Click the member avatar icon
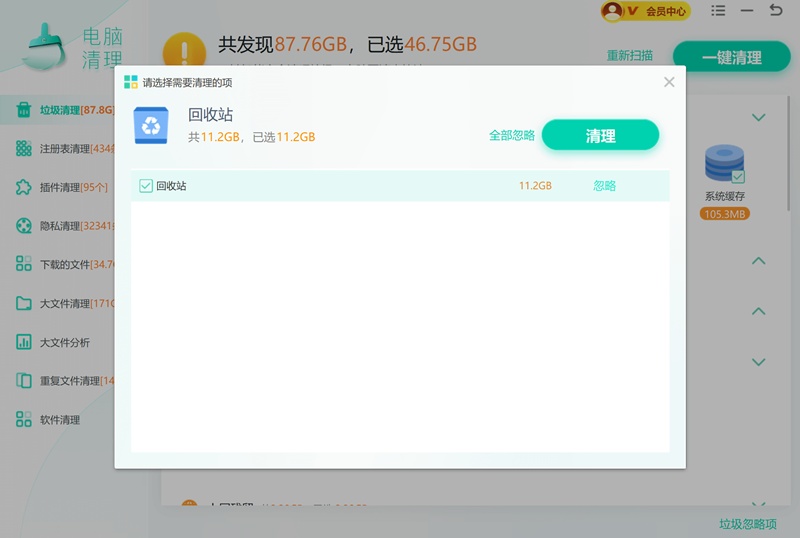Image resolution: width=800 pixels, height=538 pixels. pyautogui.click(x=613, y=11)
